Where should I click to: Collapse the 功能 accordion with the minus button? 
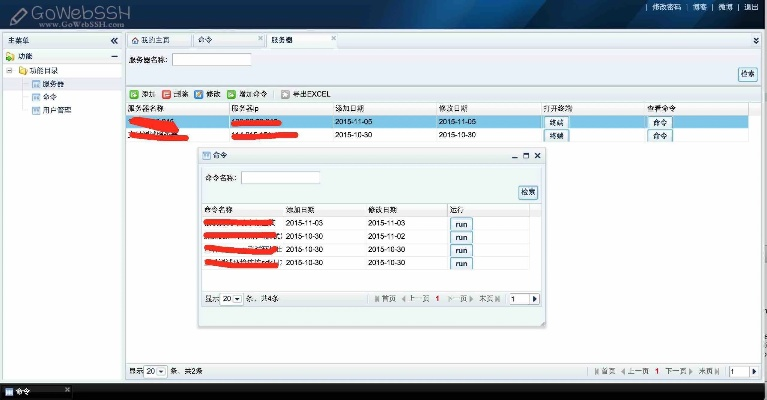coord(114,57)
